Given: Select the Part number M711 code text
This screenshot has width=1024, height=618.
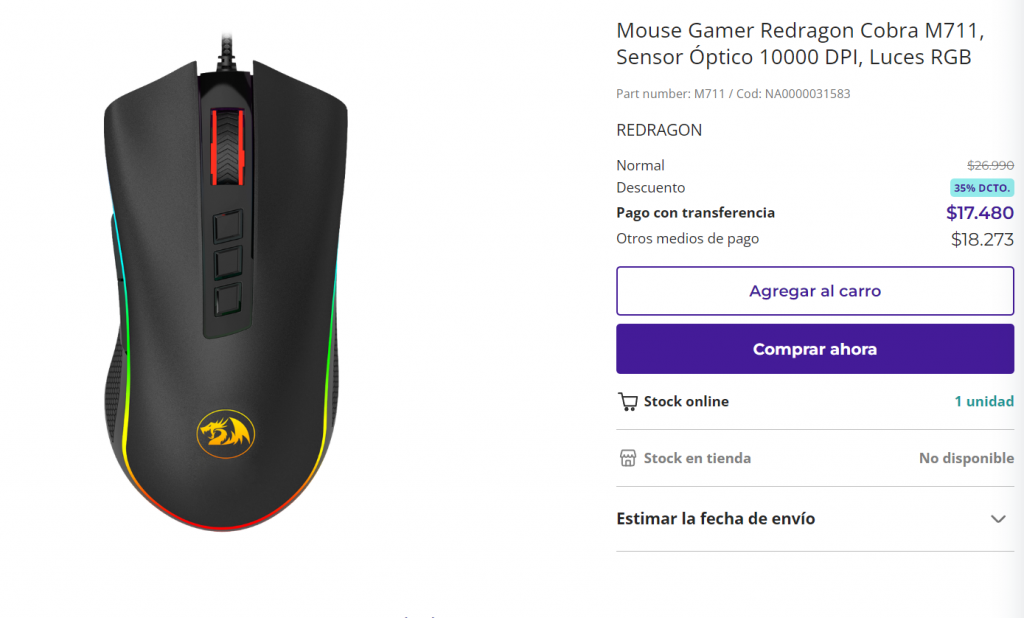Looking at the screenshot, I should pyautogui.click(x=733, y=93).
